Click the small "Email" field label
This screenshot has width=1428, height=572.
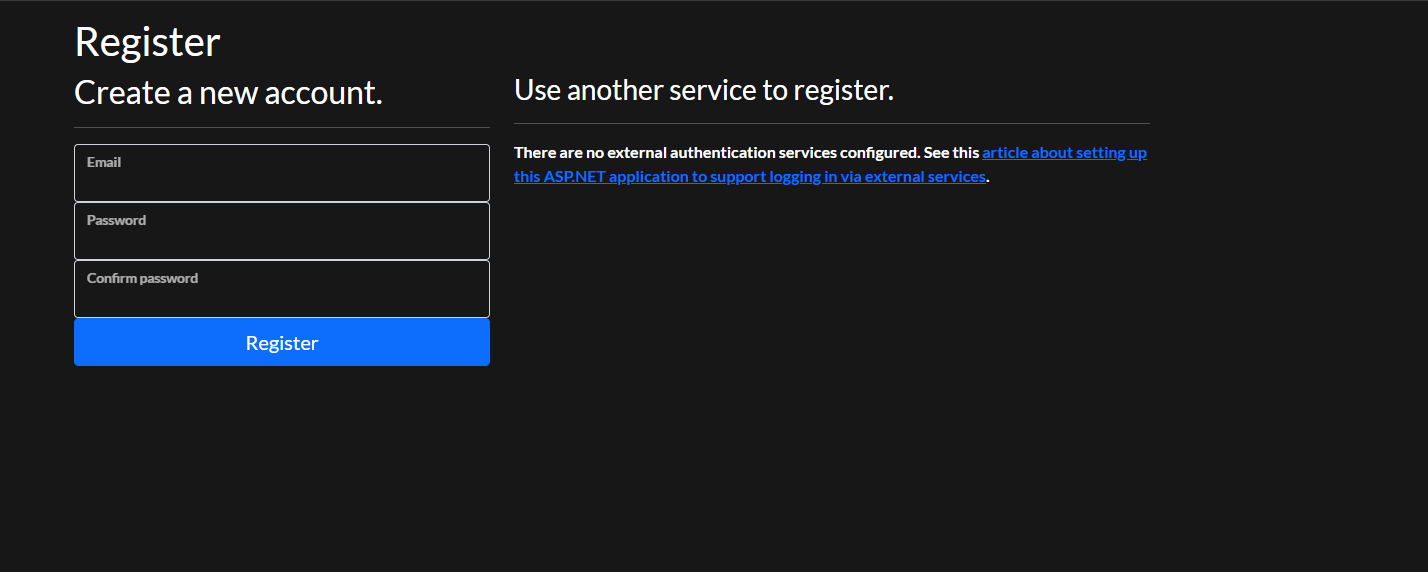(104, 162)
